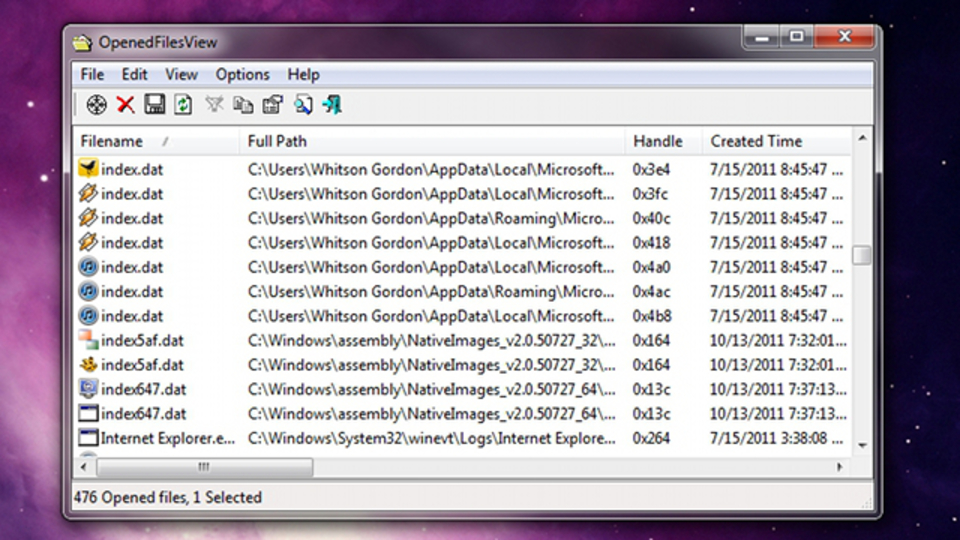Click the full path in the 0x4ac row

[431, 292]
